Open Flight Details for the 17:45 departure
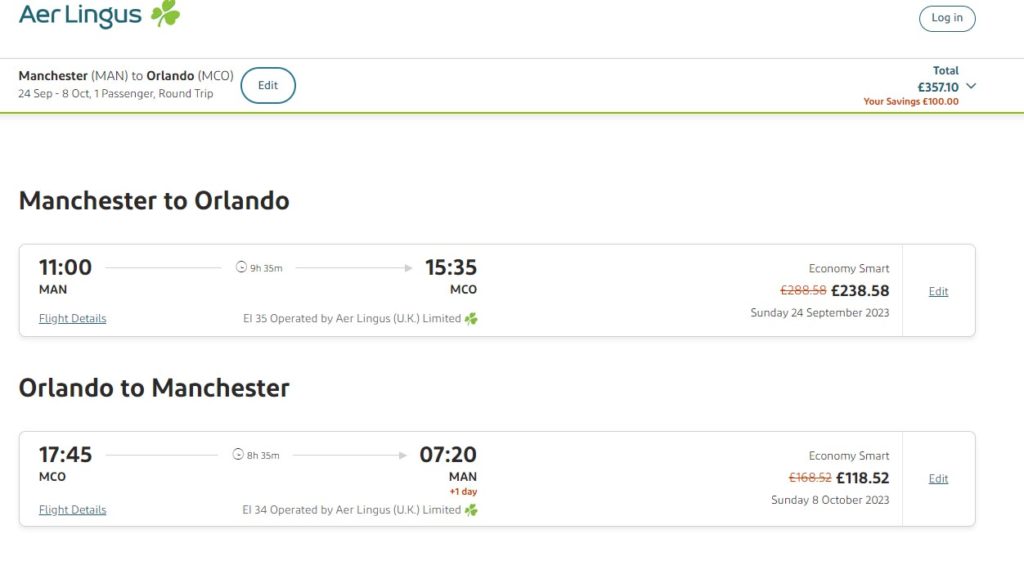The height and width of the screenshot is (579, 1024). coord(72,510)
